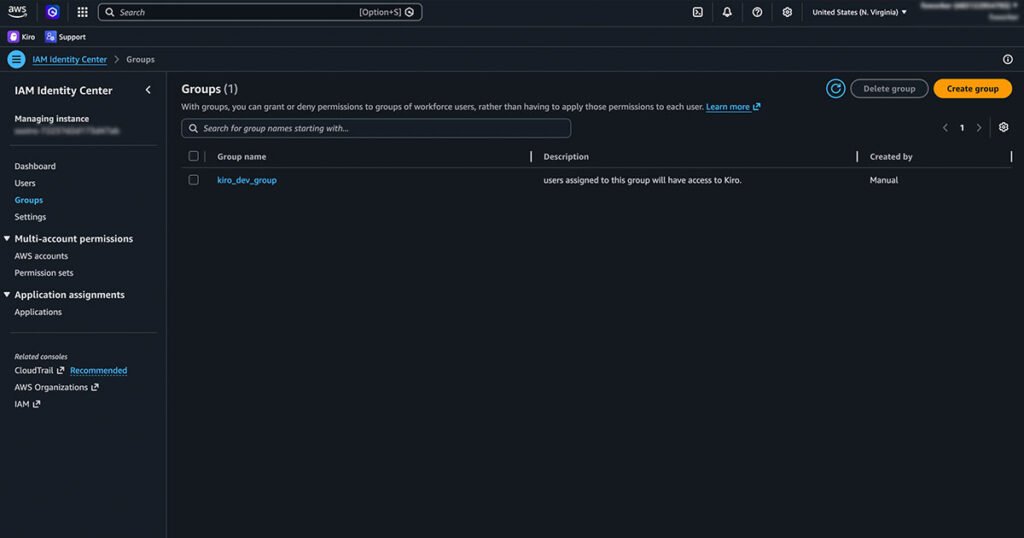
Task: Open table preferences gear
Action: click(1004, 127)
